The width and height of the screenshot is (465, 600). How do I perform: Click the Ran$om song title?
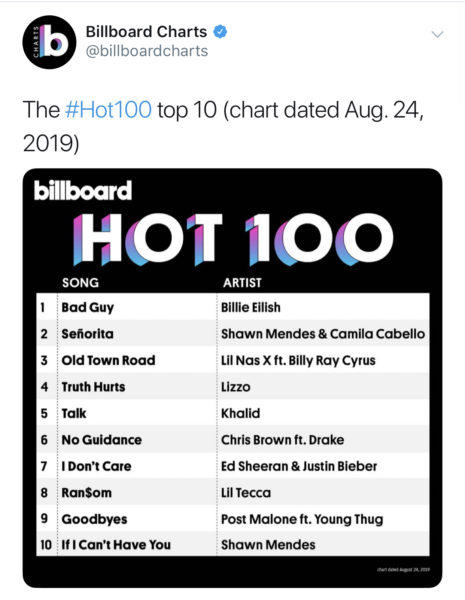point(86,492)
